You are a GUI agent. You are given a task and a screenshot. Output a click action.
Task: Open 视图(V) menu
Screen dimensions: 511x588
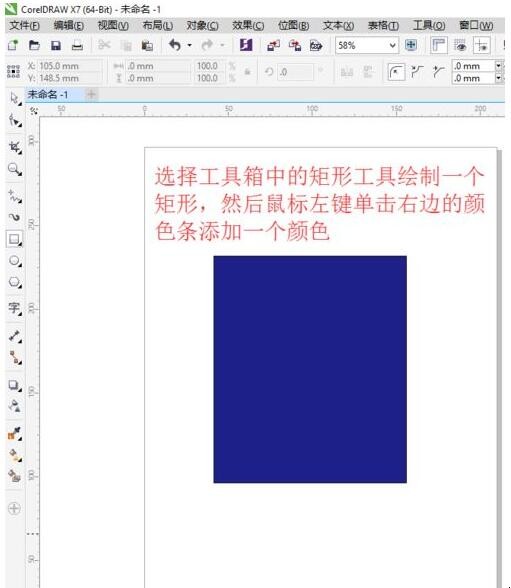[x=113, y=26]
